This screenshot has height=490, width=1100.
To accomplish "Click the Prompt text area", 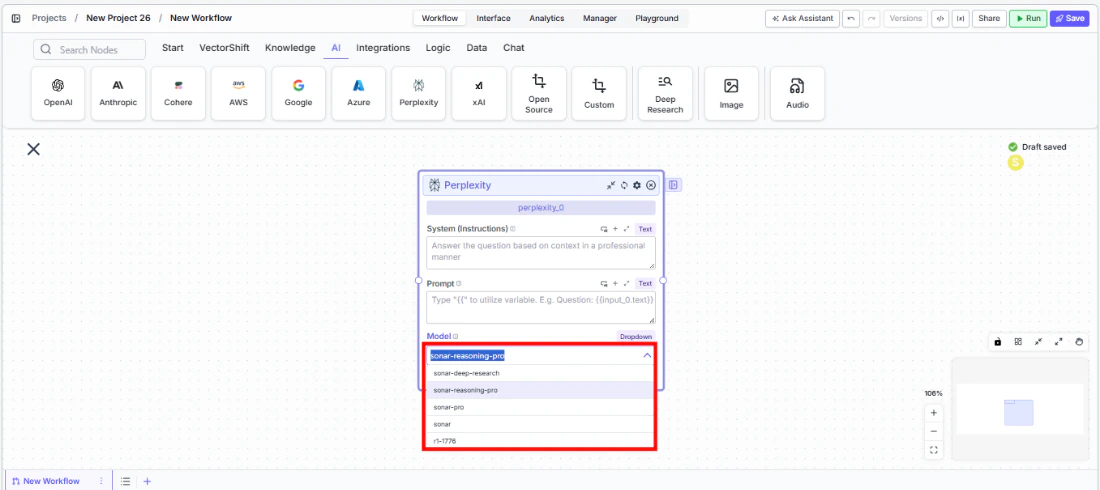I will pyautogui.click(x=541, y=307).
